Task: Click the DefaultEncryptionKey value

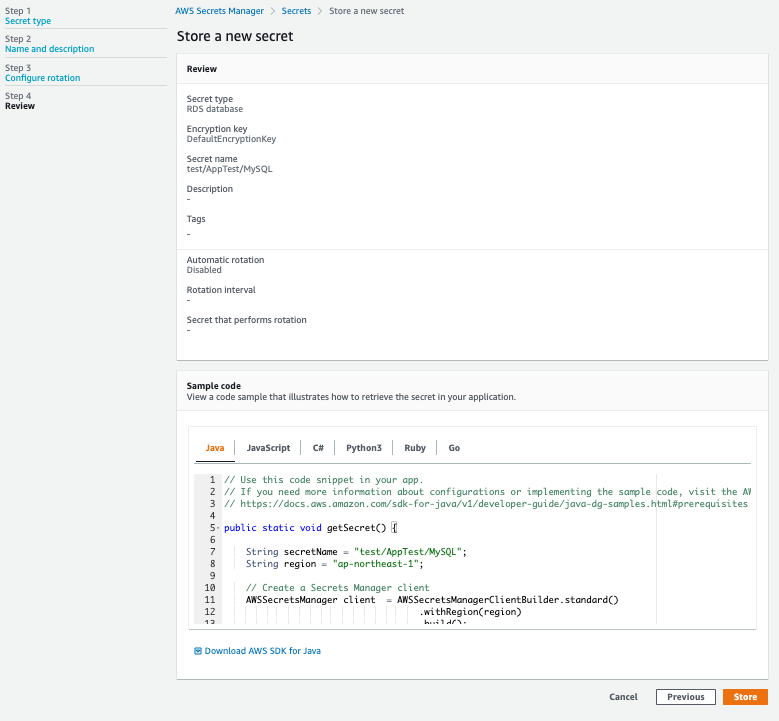Action: click(232, 139)
